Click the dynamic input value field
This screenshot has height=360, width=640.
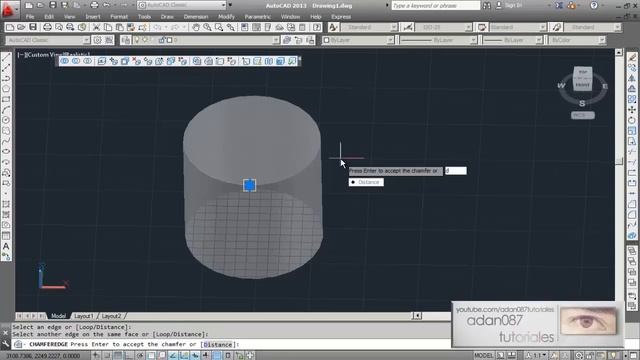pyautogui.click(x=456, y=171)
